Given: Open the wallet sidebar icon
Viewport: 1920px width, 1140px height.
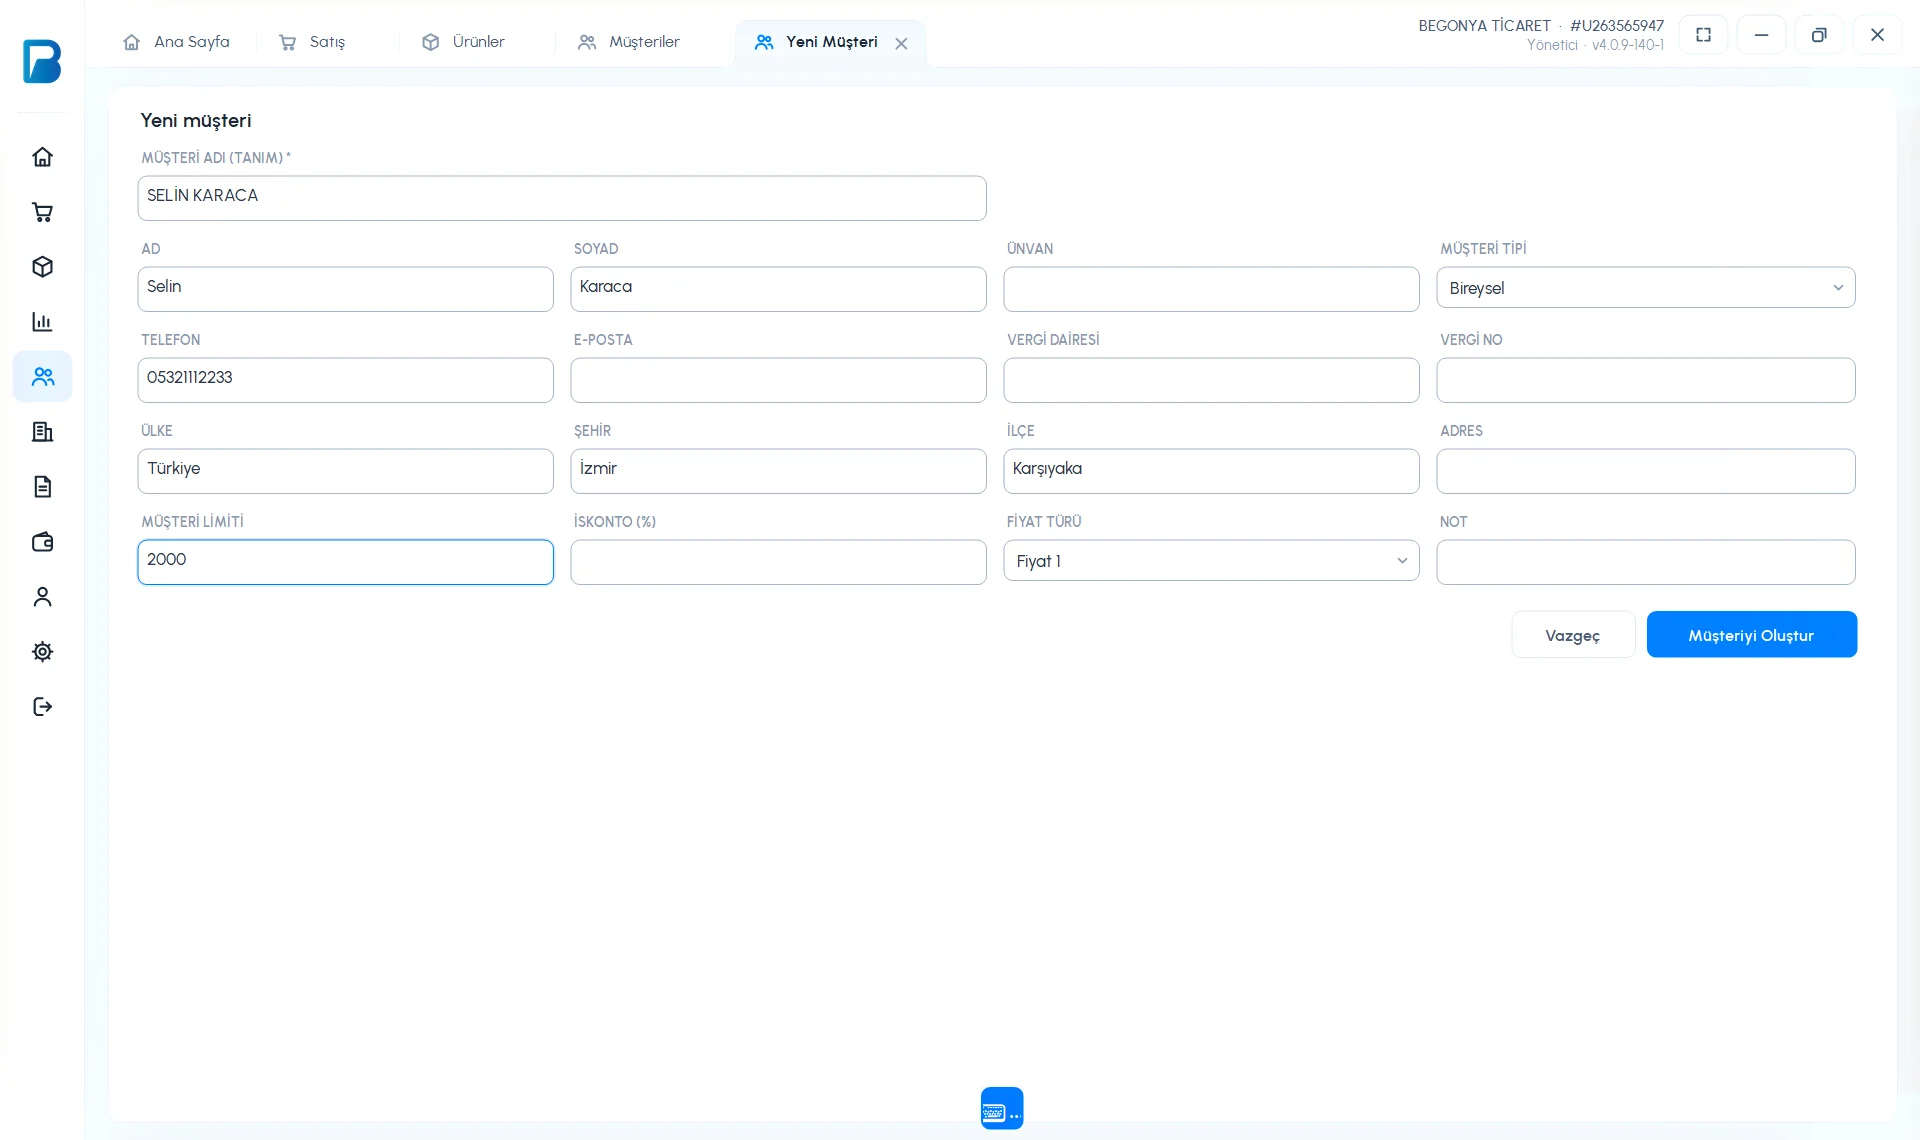Looking at the screenshot, I should coord(42,542).
